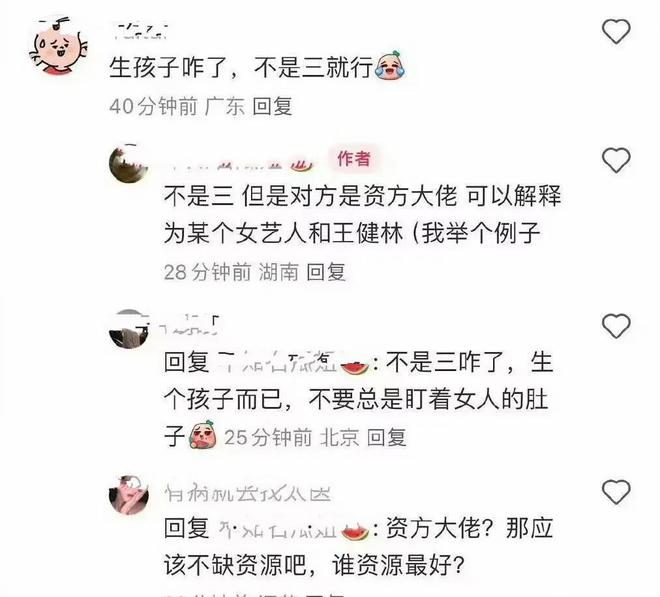Like the reply asking '谁资源最好'
This screenshot has width=660, height=597.
pos(616,492)
